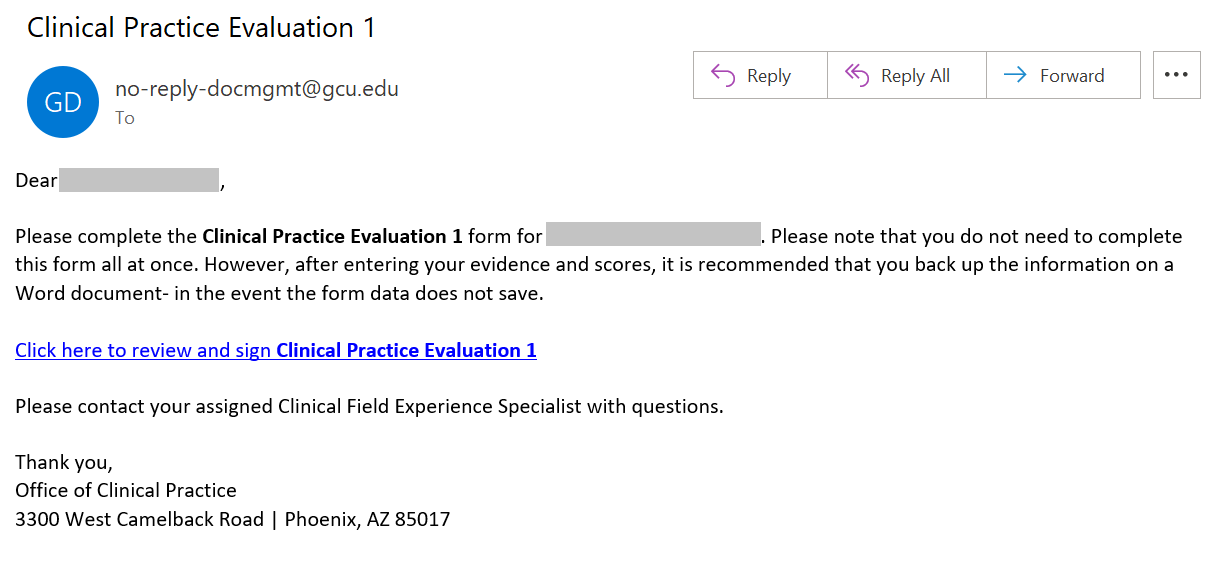Click the redacted name after Dear
This screenshot has width=1228, height=567.
point(139,181)
